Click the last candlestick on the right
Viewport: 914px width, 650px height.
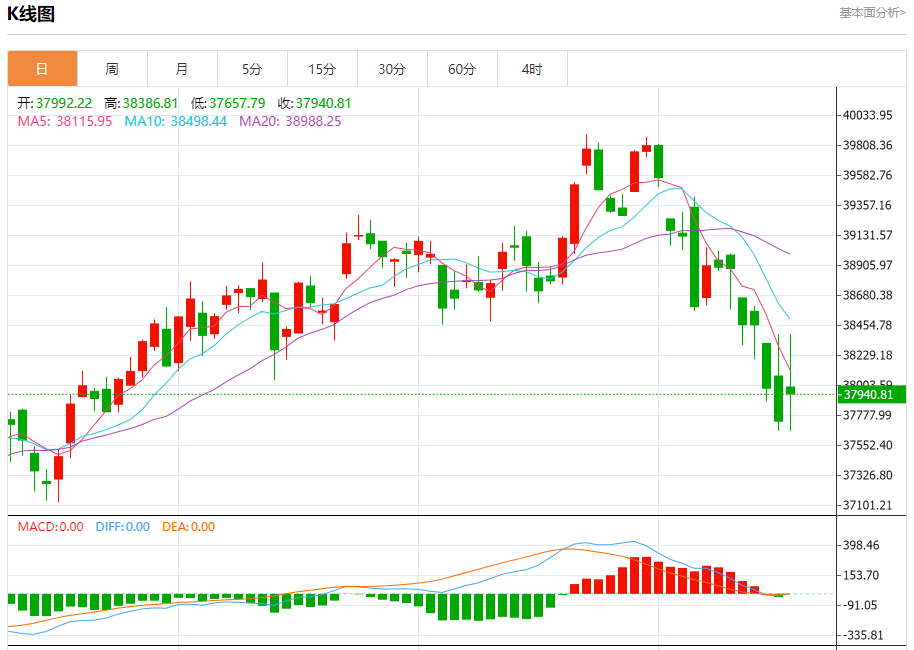point(790,390)
